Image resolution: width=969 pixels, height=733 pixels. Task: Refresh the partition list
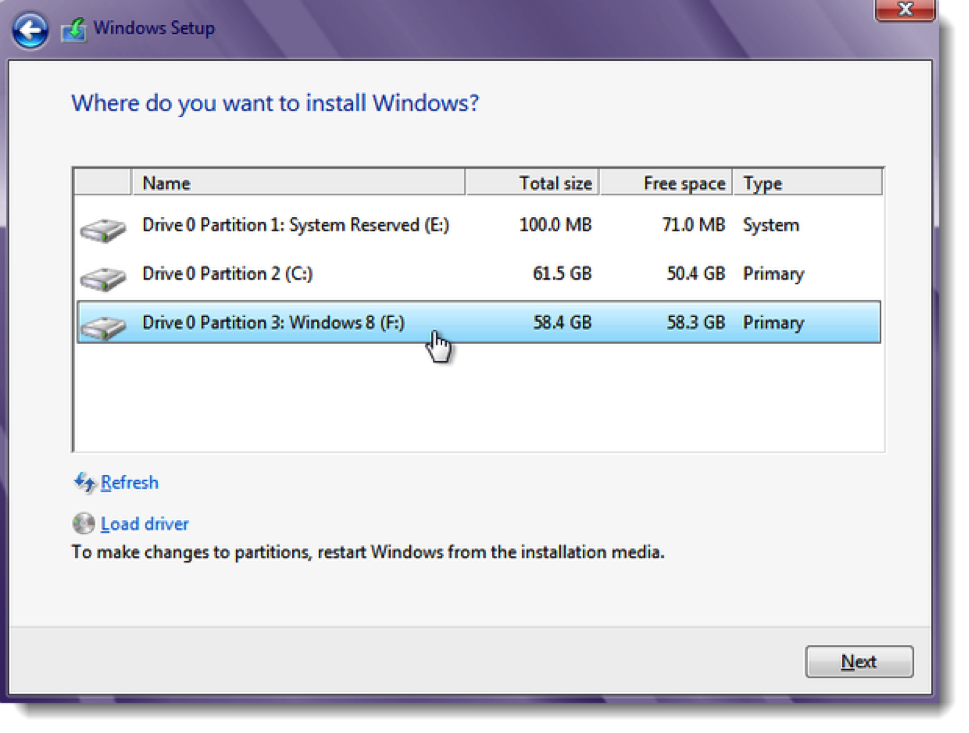130,483
